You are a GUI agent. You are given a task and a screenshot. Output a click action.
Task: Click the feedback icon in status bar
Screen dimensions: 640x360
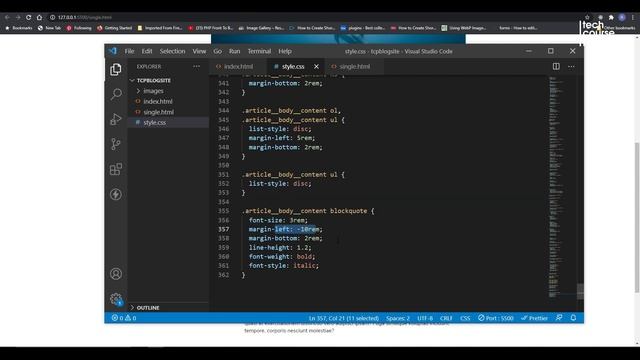(559, 318)
